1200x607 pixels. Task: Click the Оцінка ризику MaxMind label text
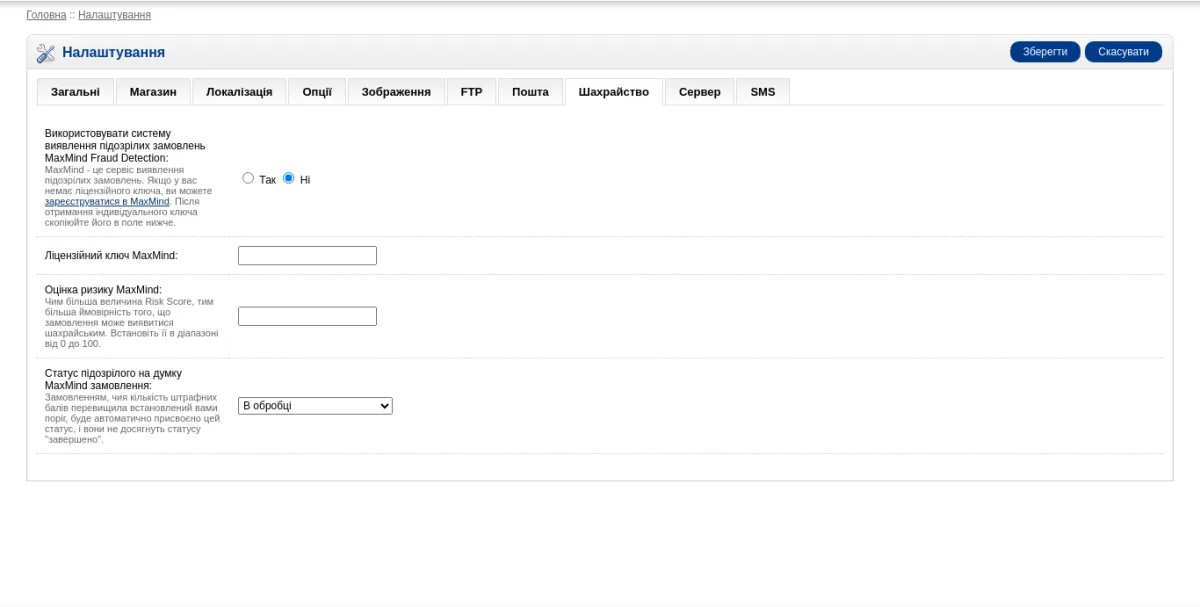click(x=103, y=290)
